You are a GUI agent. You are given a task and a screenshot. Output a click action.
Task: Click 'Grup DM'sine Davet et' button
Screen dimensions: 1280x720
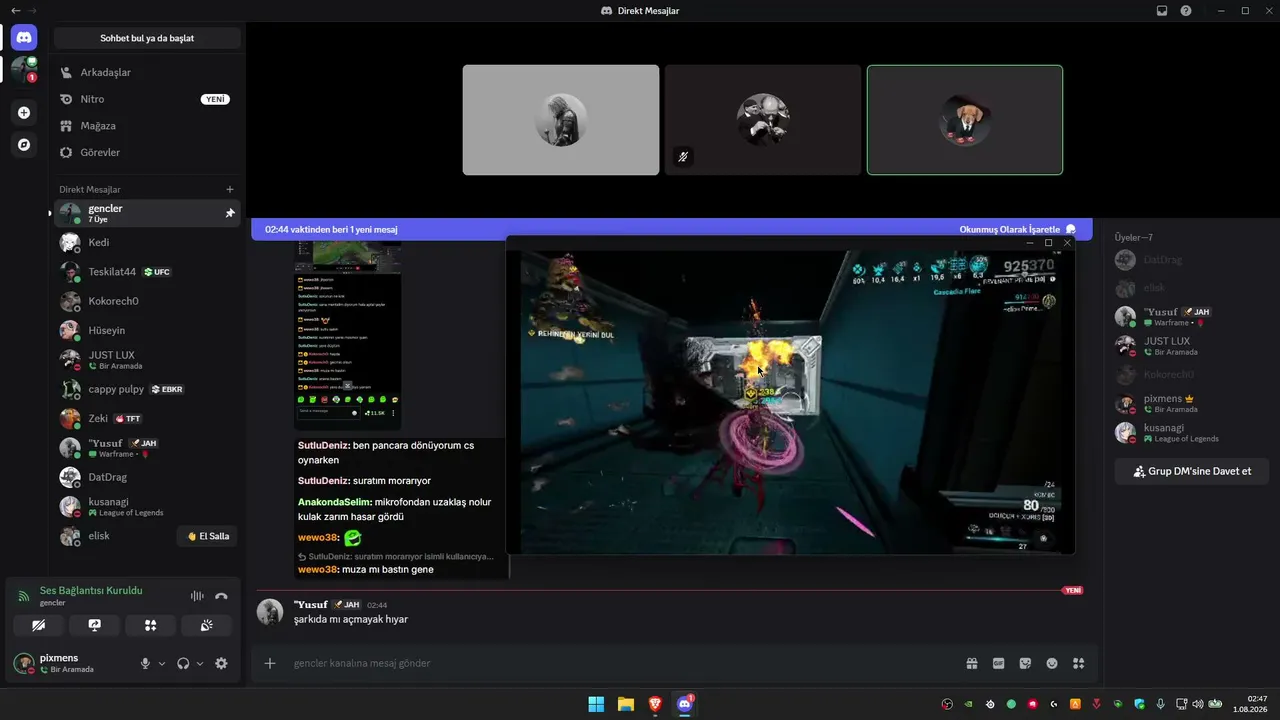pyautogui.click(x=1191, y=471)
